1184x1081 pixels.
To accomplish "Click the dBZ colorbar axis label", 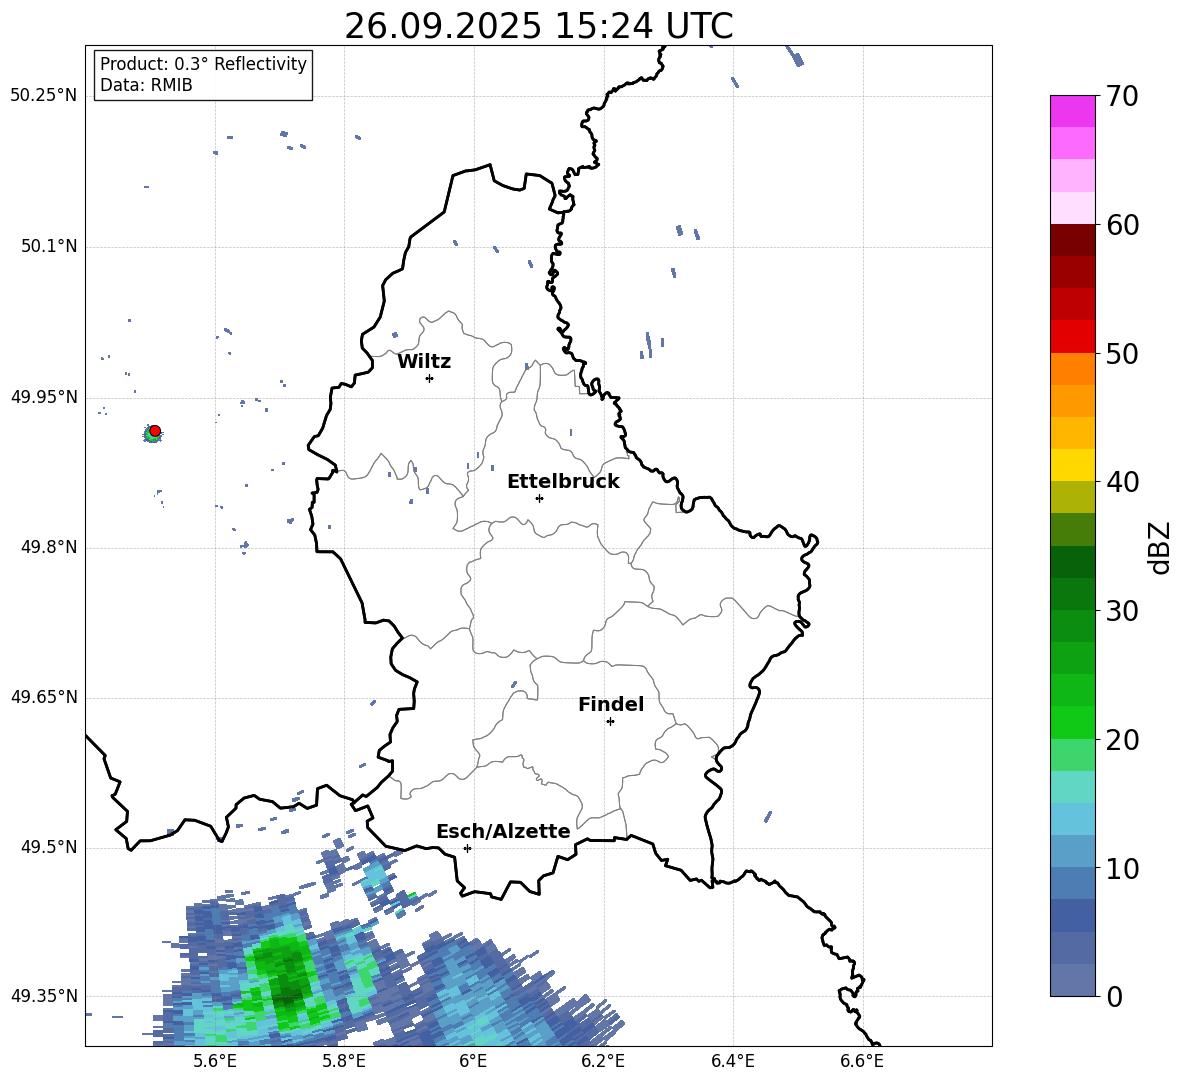I will [x=1159, y=547].
